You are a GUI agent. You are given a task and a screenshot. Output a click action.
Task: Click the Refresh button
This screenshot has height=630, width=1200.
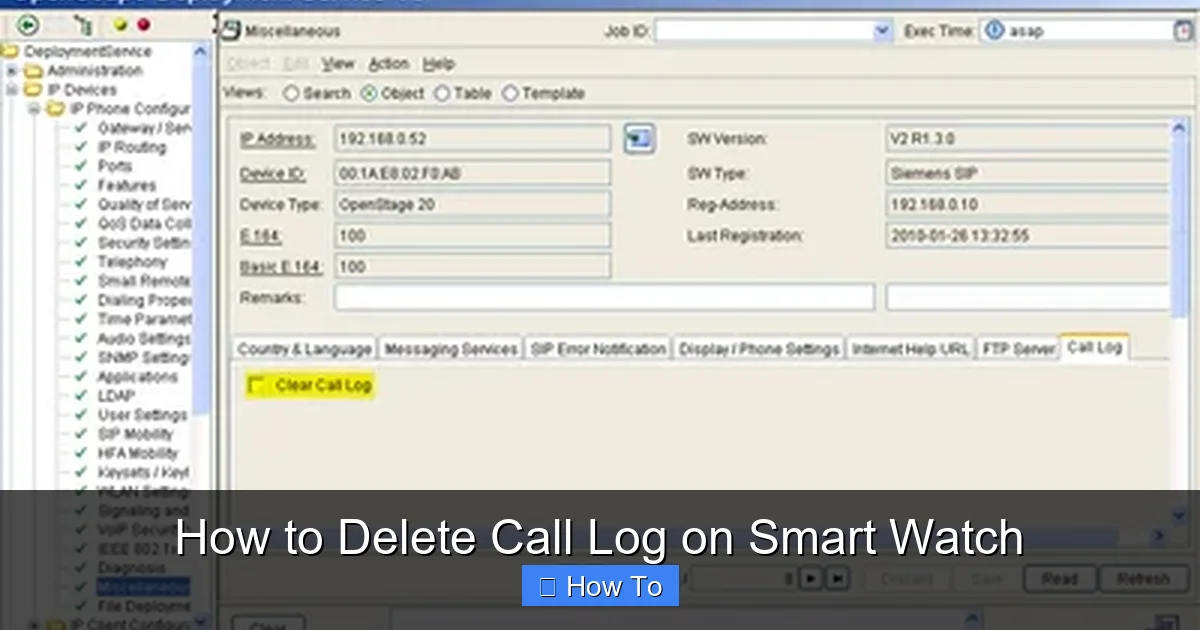point(1144,578)
